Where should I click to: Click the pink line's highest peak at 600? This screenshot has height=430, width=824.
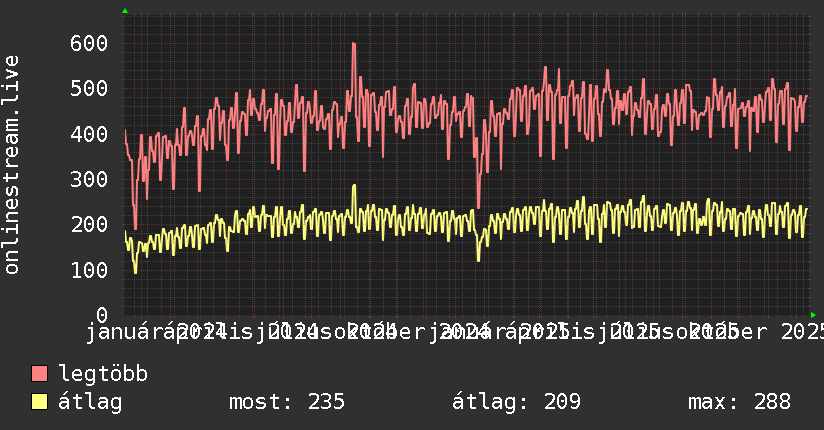point(354,44)
